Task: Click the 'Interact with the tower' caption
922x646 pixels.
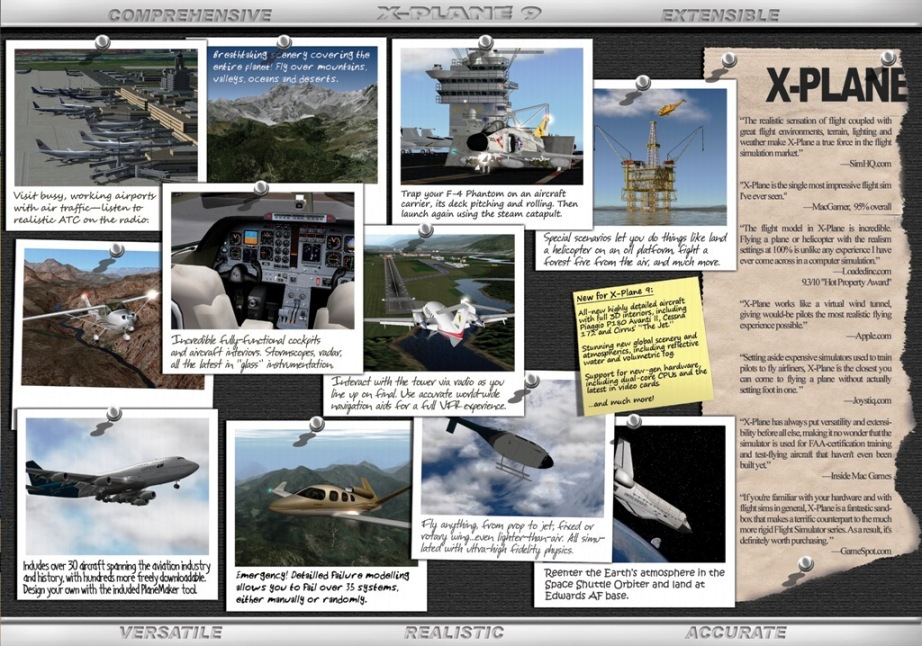Action: tap(419, 394)
